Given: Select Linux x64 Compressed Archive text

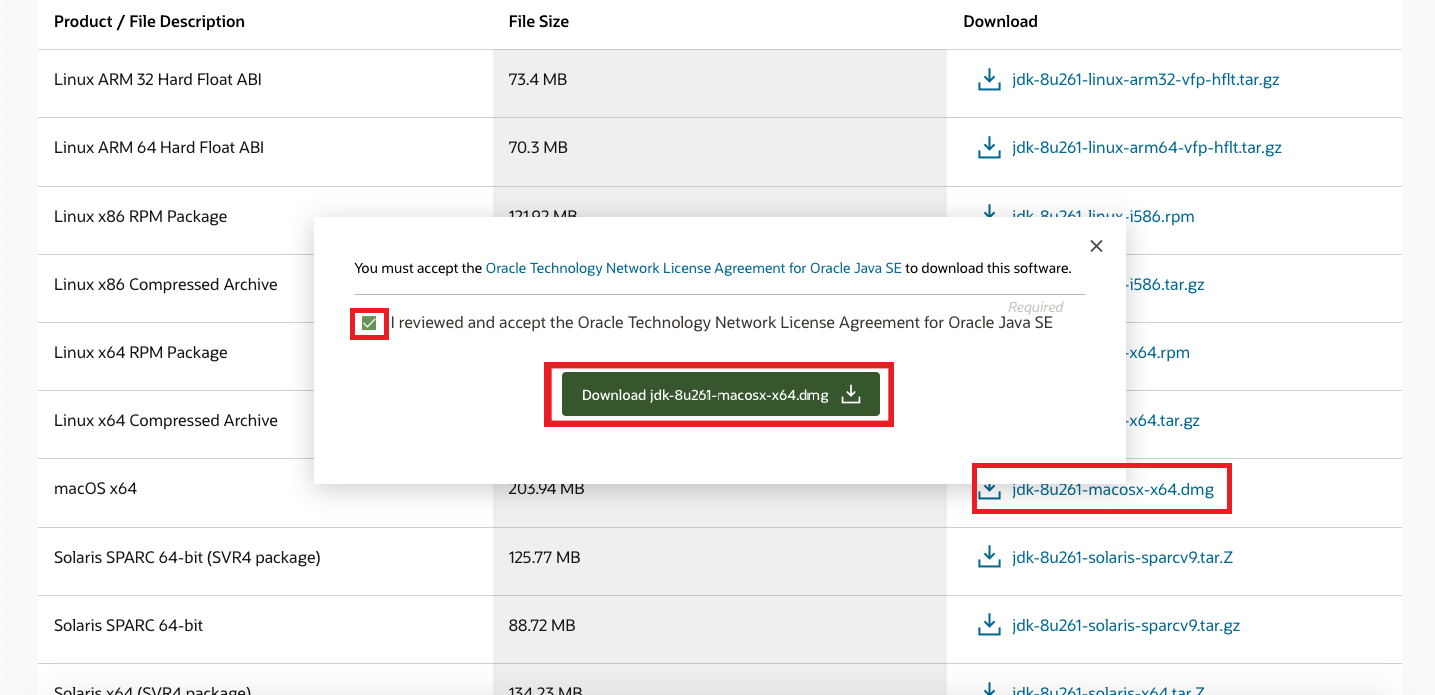Looking at the screenshot, I should pyautogui.click(x=166, y=420).
